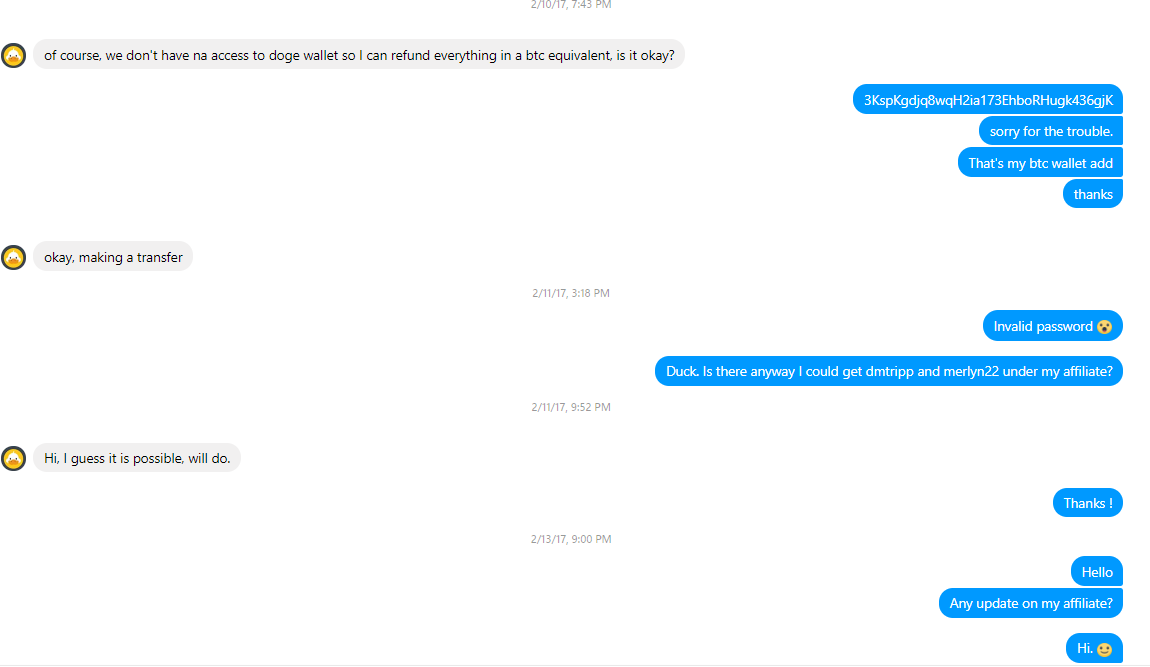Screen dimensions: 1150x667
Task: Click 'That's my btc wallet add' message
Action: coord(1040,163)
